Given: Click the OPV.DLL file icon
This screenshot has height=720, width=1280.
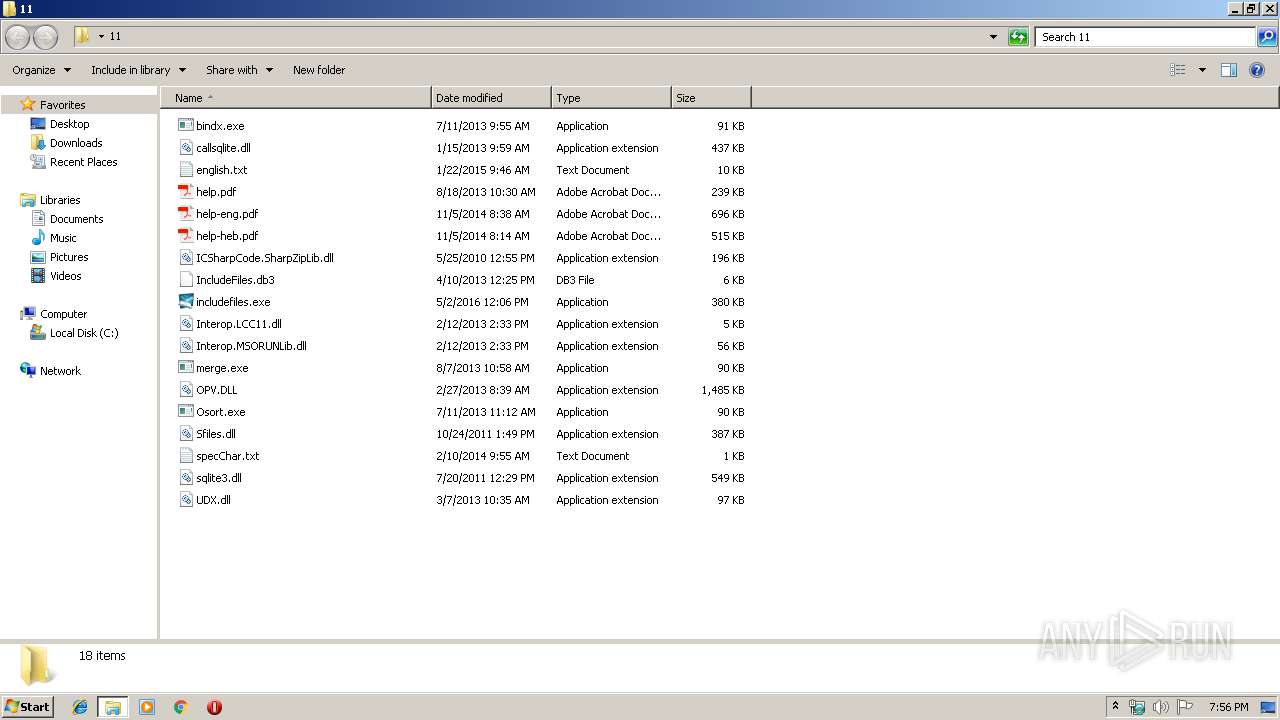Looking at the screenshot, I should [185, 390].
